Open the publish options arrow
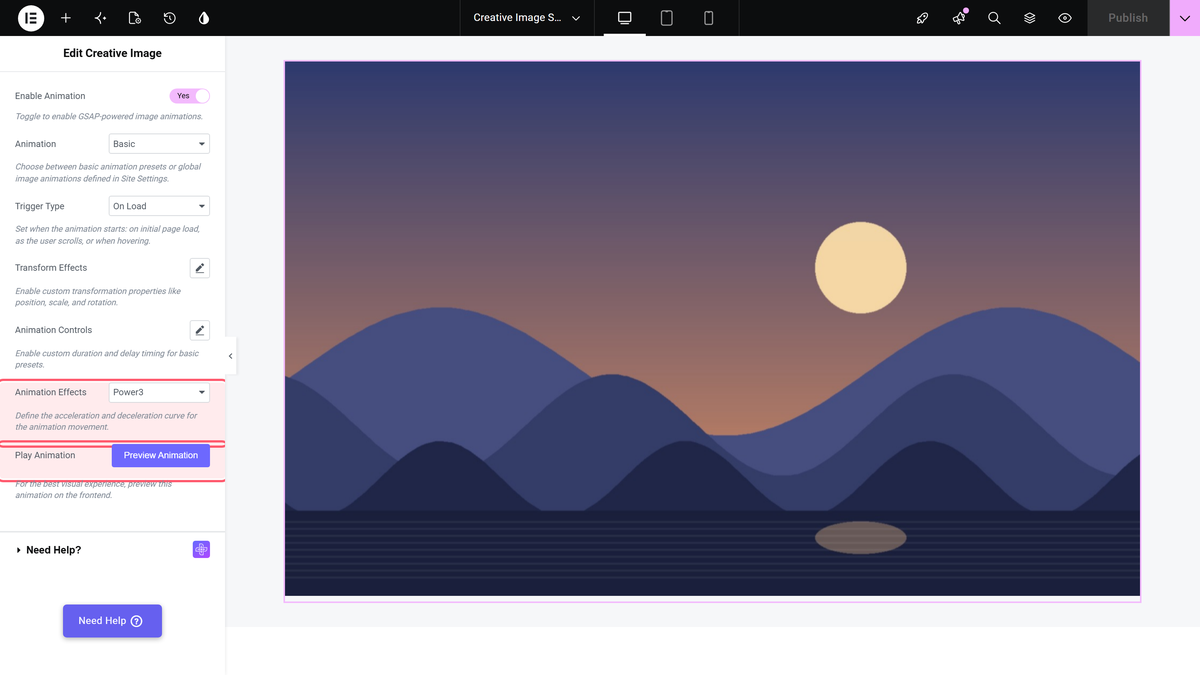Screen dimensions: 1200x675 (1185, 18)
